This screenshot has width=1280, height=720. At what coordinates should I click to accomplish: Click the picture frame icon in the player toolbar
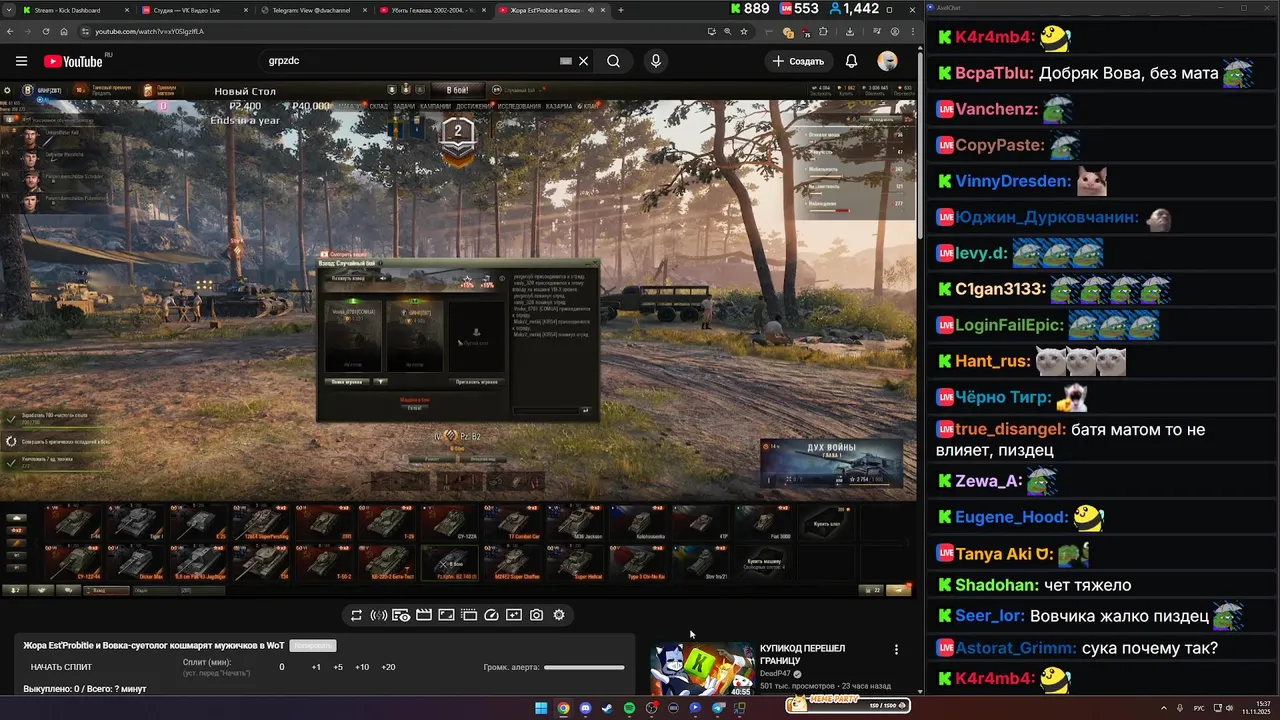tap(446, 615)
